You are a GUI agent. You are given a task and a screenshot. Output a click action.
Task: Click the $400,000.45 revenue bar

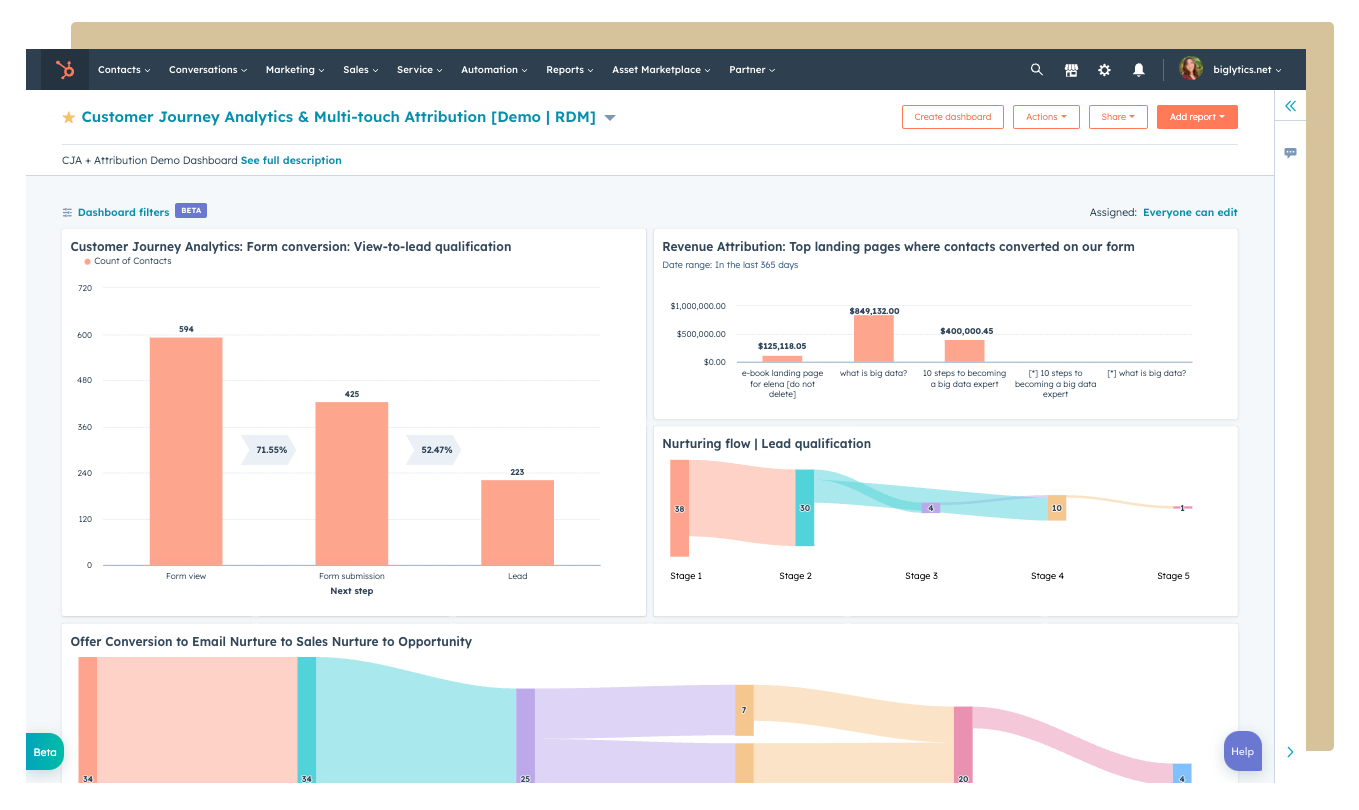(965, 351)
